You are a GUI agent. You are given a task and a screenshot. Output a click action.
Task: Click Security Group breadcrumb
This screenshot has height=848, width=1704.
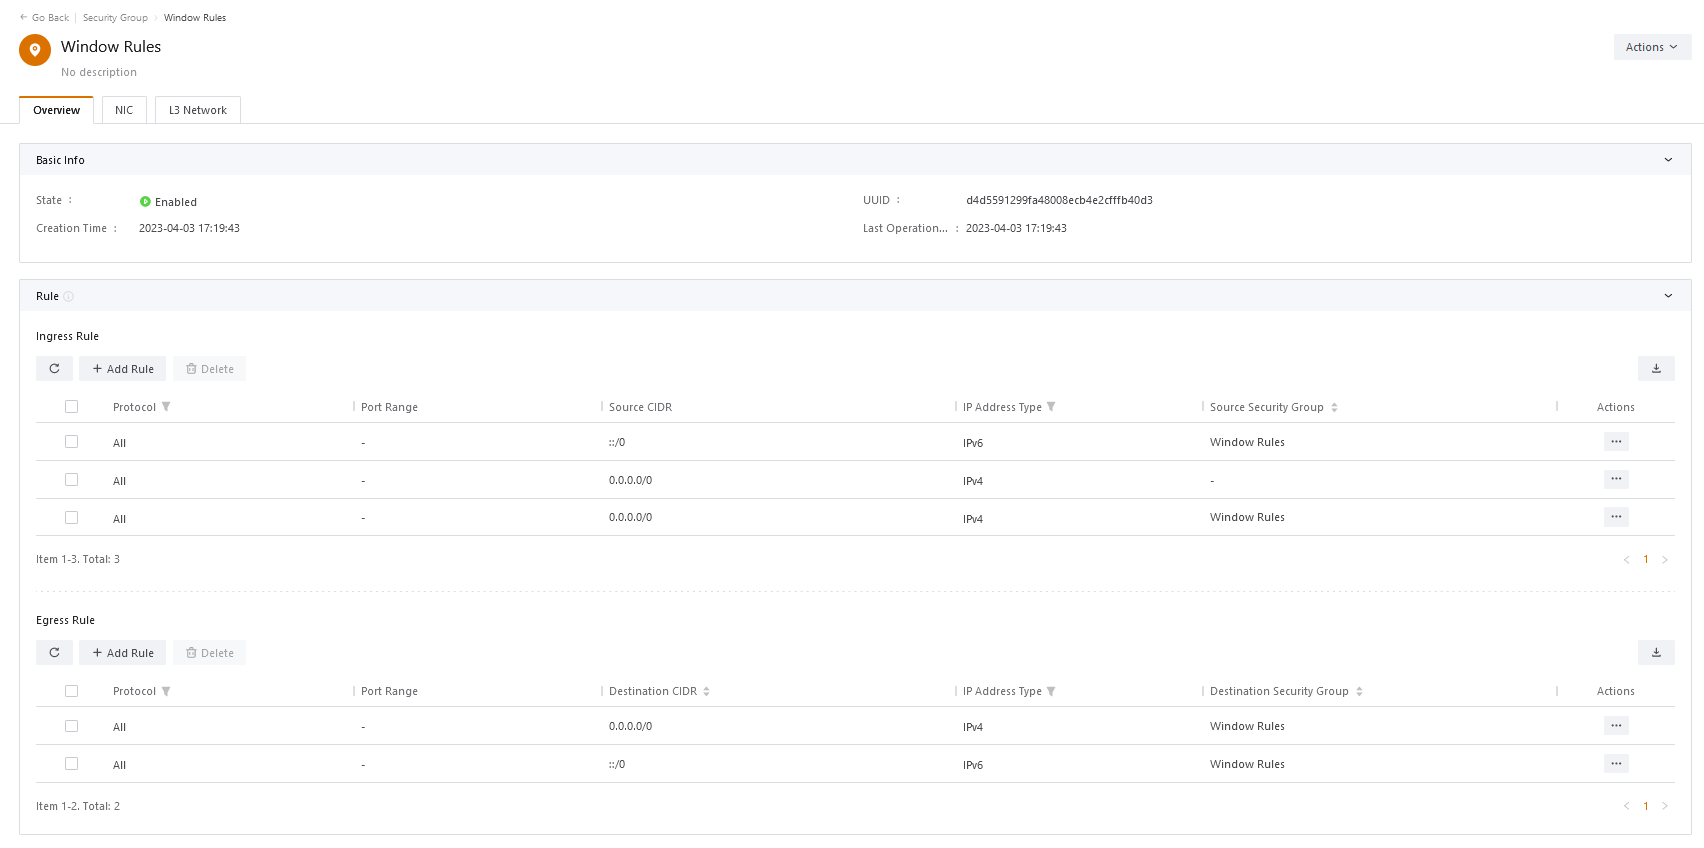pyautogui.click(x=115, y=18)
